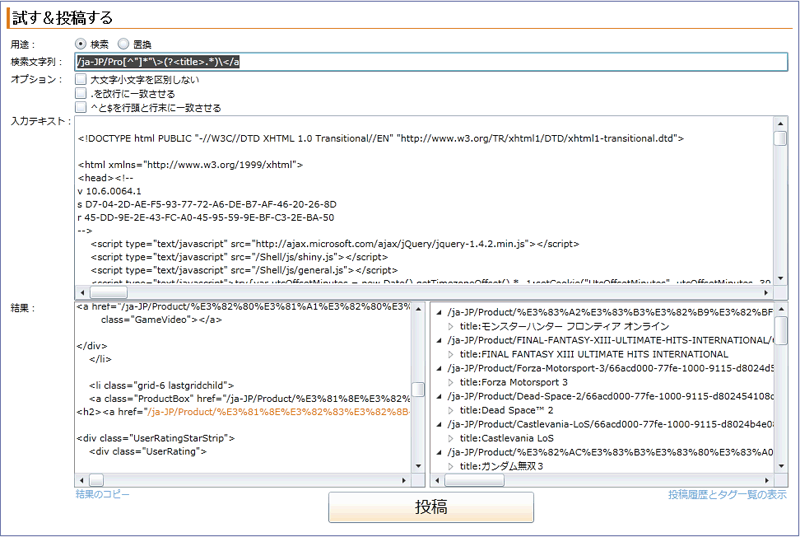Click the 検索文字列 regex input field
The height and width of the screenshot is (537, 800).
(431, 62)
